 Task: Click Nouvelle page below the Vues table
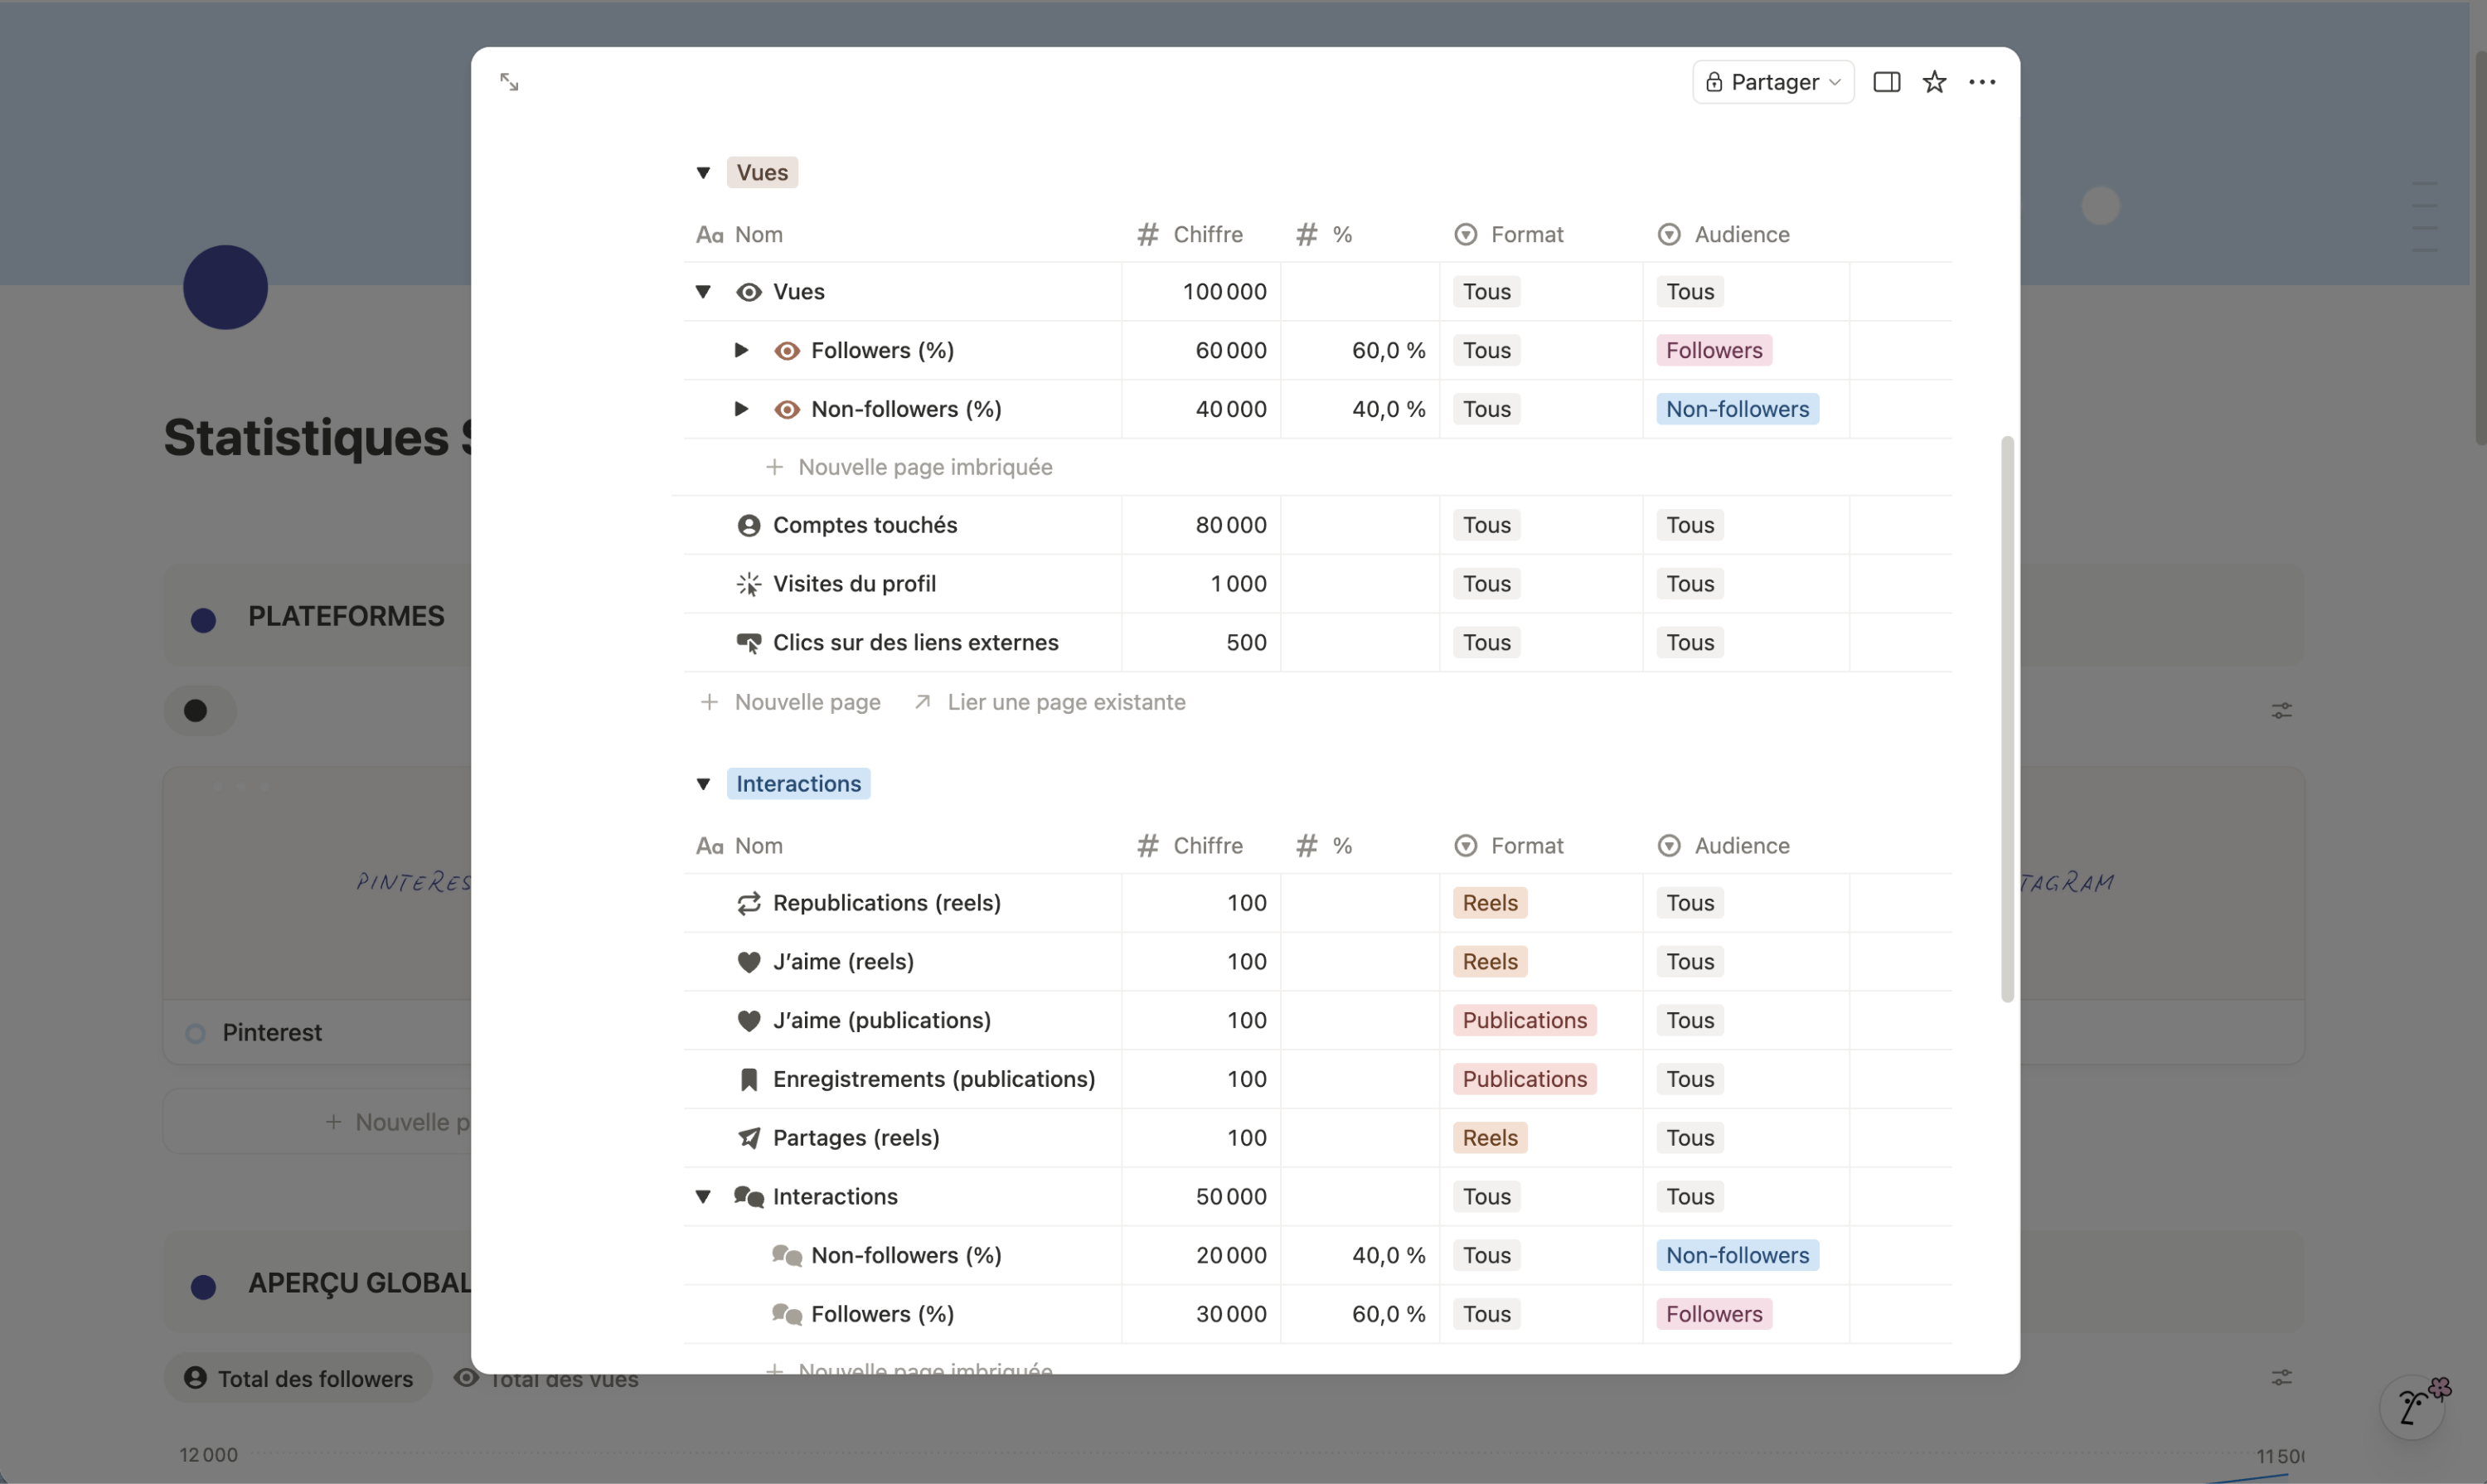tap(790, 702)
